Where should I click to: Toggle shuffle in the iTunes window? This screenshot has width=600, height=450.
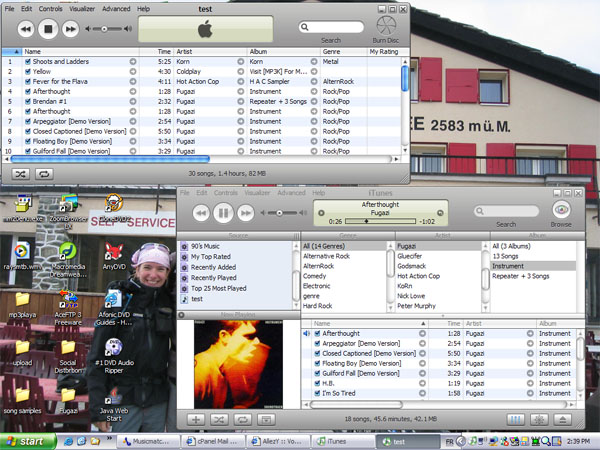tap(219, 420)
